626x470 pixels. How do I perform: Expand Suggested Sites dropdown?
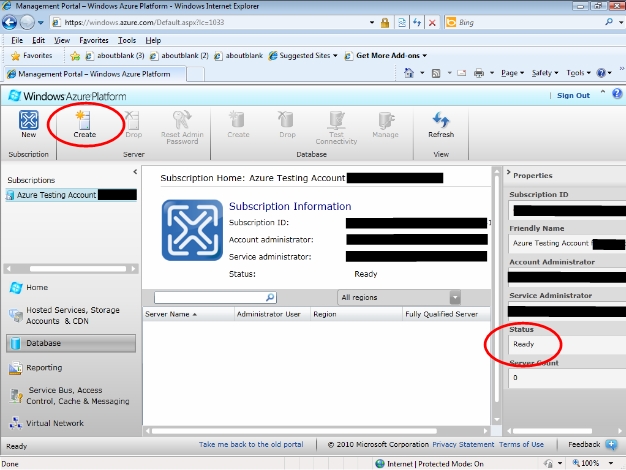point(335,56)
